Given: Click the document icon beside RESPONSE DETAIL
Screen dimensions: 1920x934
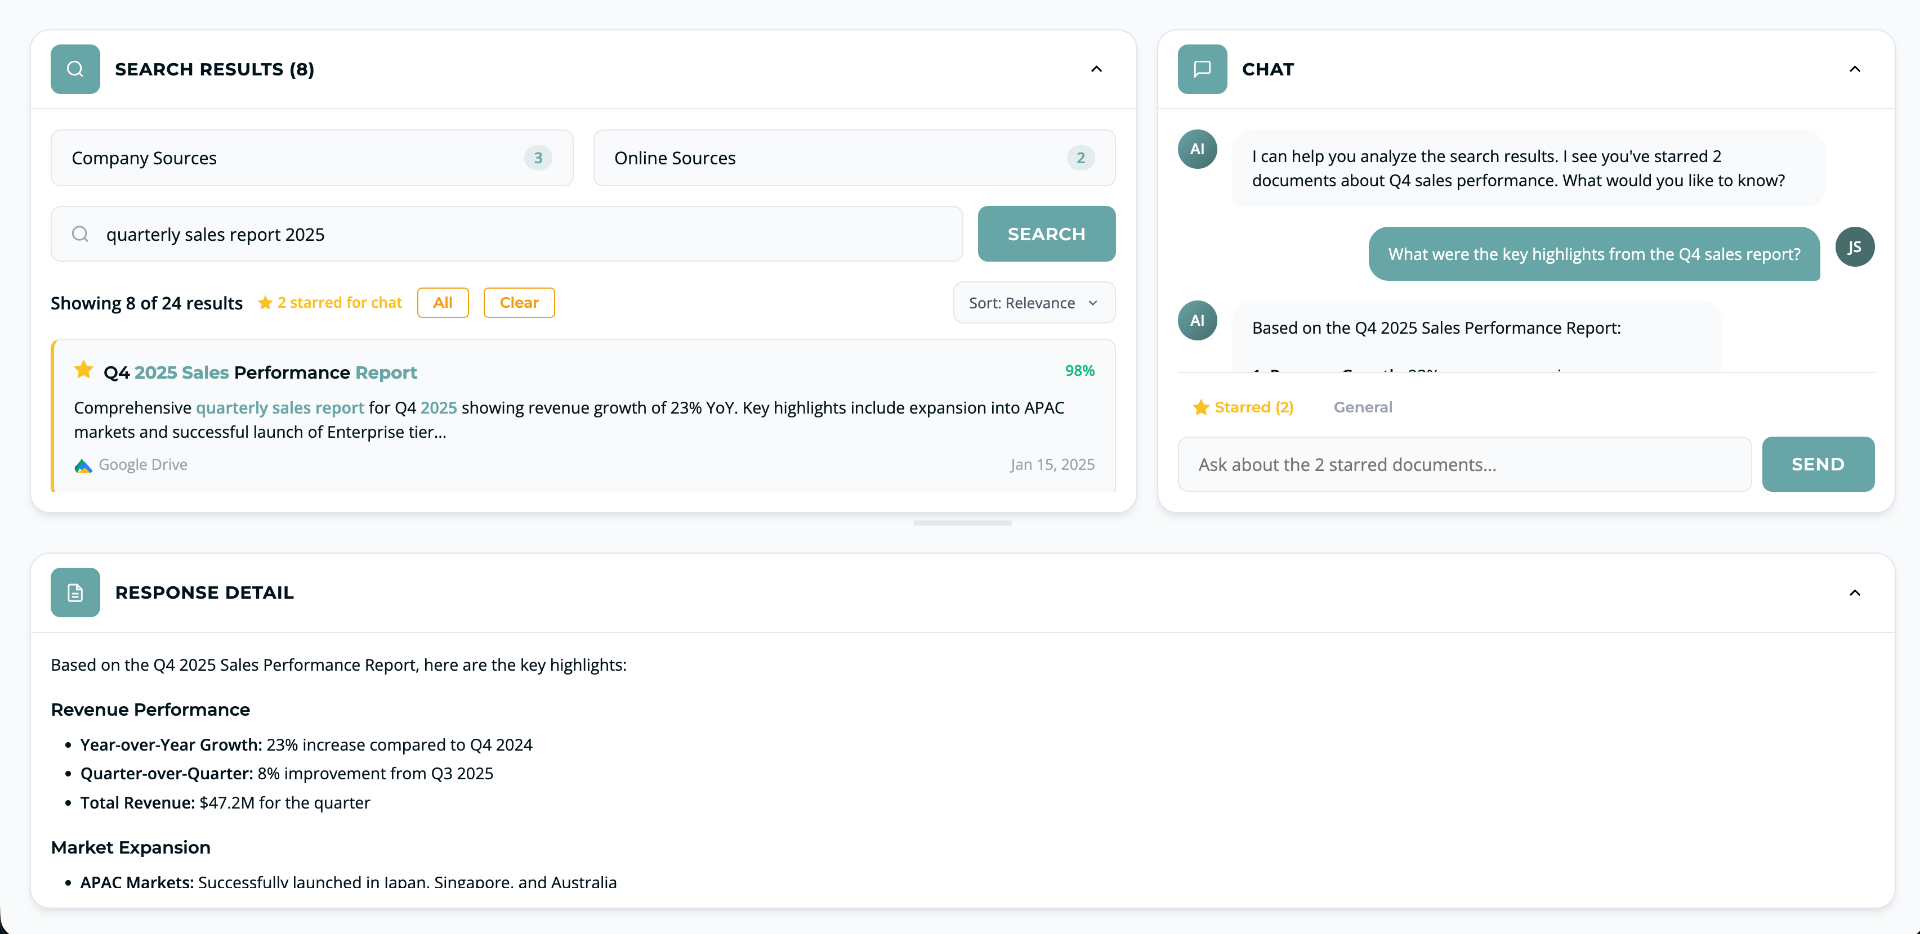Looking at the screenshot, I should coord(75,592).
